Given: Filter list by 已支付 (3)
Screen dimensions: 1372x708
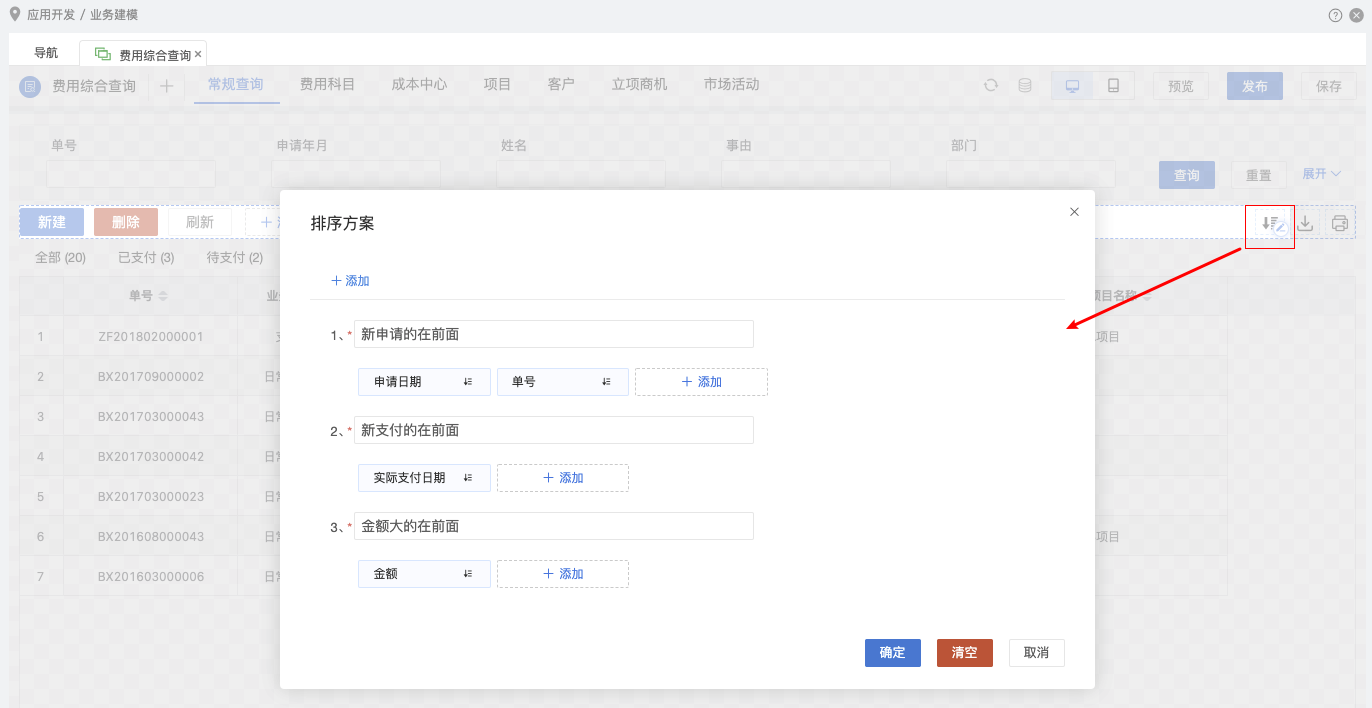Looking at the screenshot, I should pos(147,258).
